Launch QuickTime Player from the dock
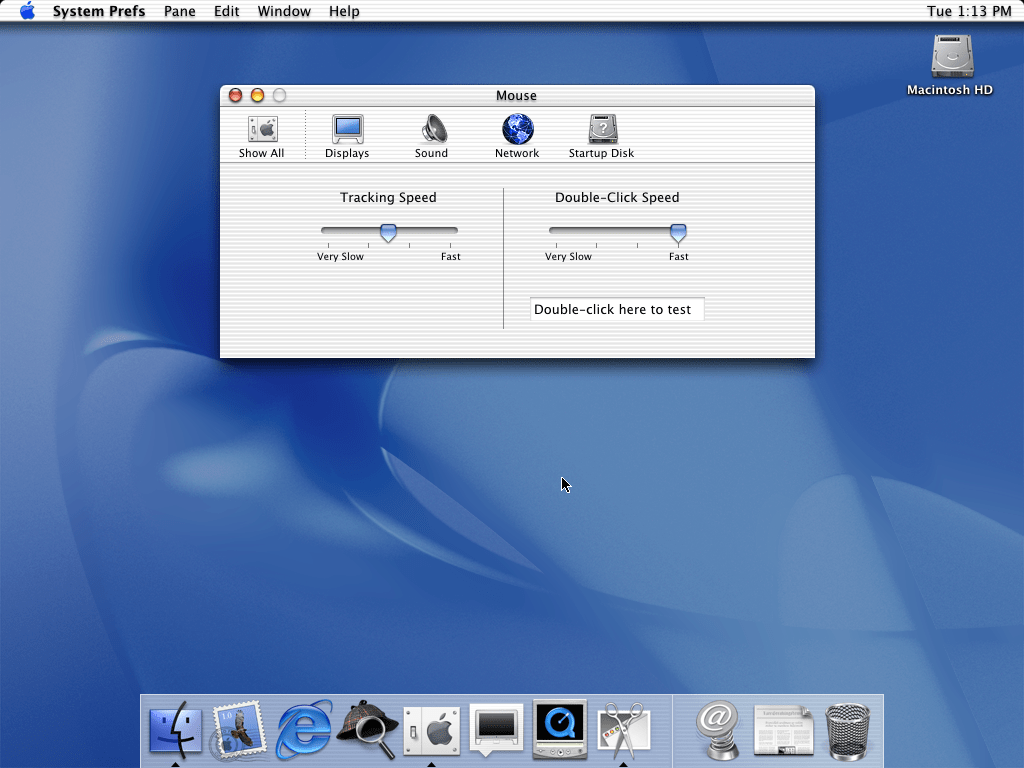This screenshot has height=768, width=1024. pyautogui.click(x=560, y=730)
